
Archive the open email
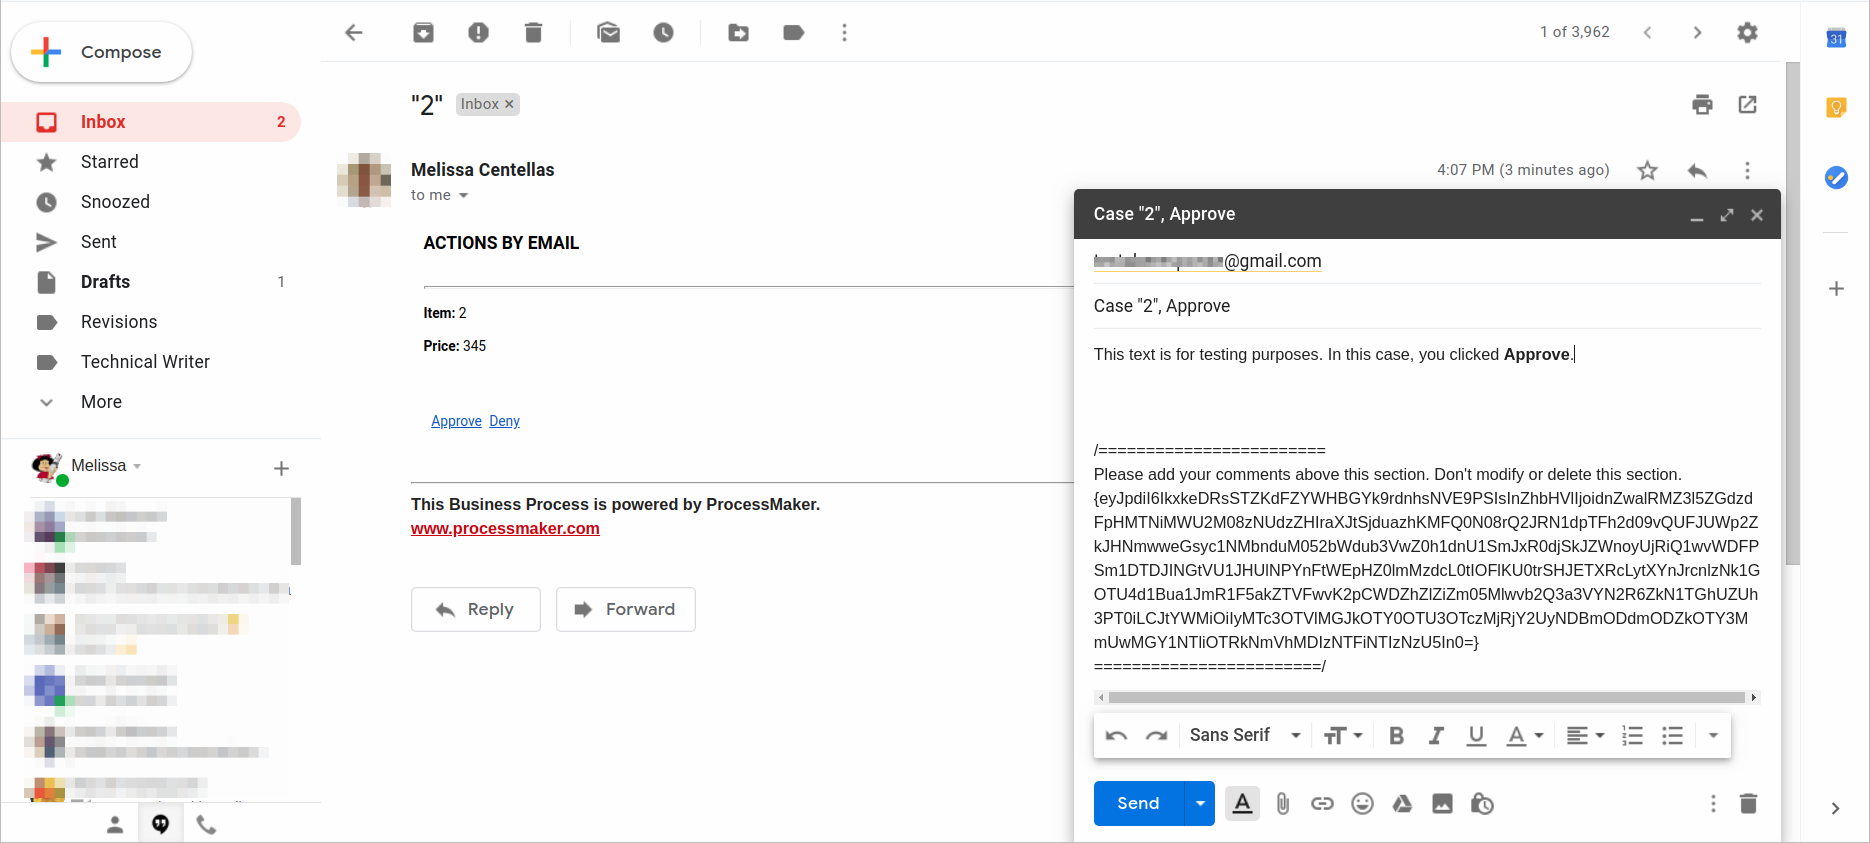423,33
